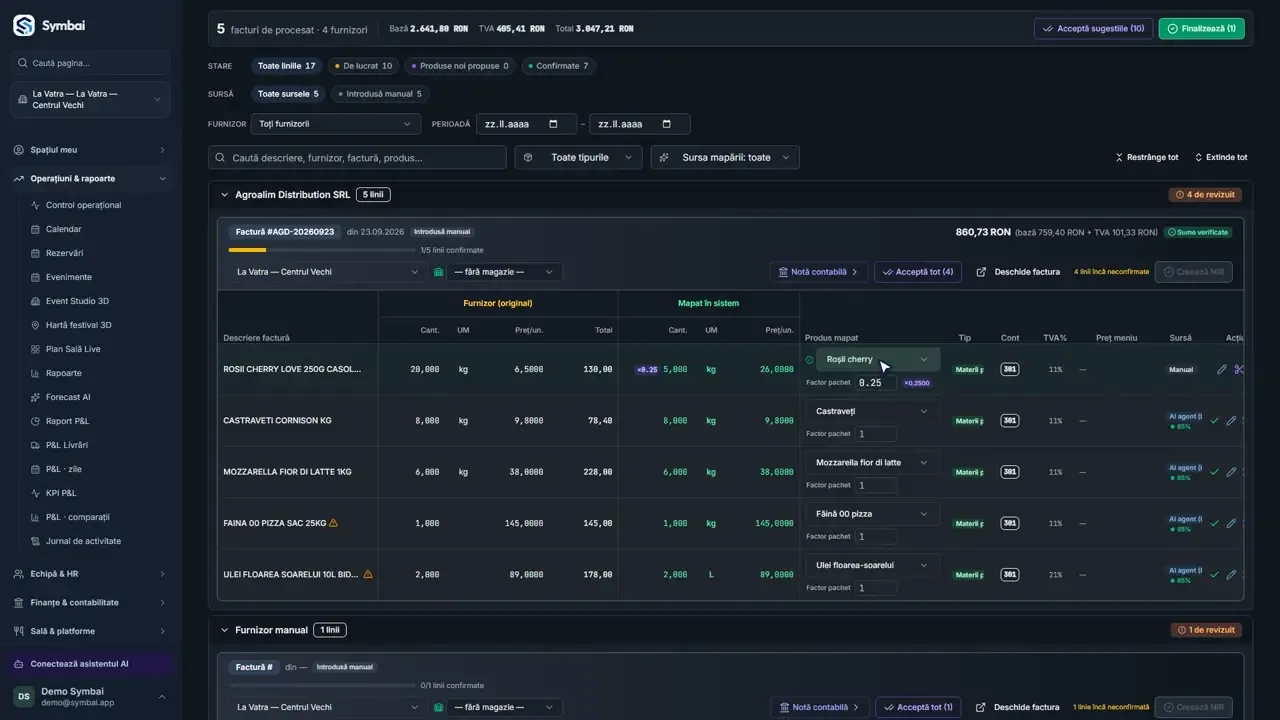This screenshot has width=1280, height=720.
Task: Click the warning icon next to FAINA 00 PIZZA
Action: pyautogui.click(x=333, y=523)
